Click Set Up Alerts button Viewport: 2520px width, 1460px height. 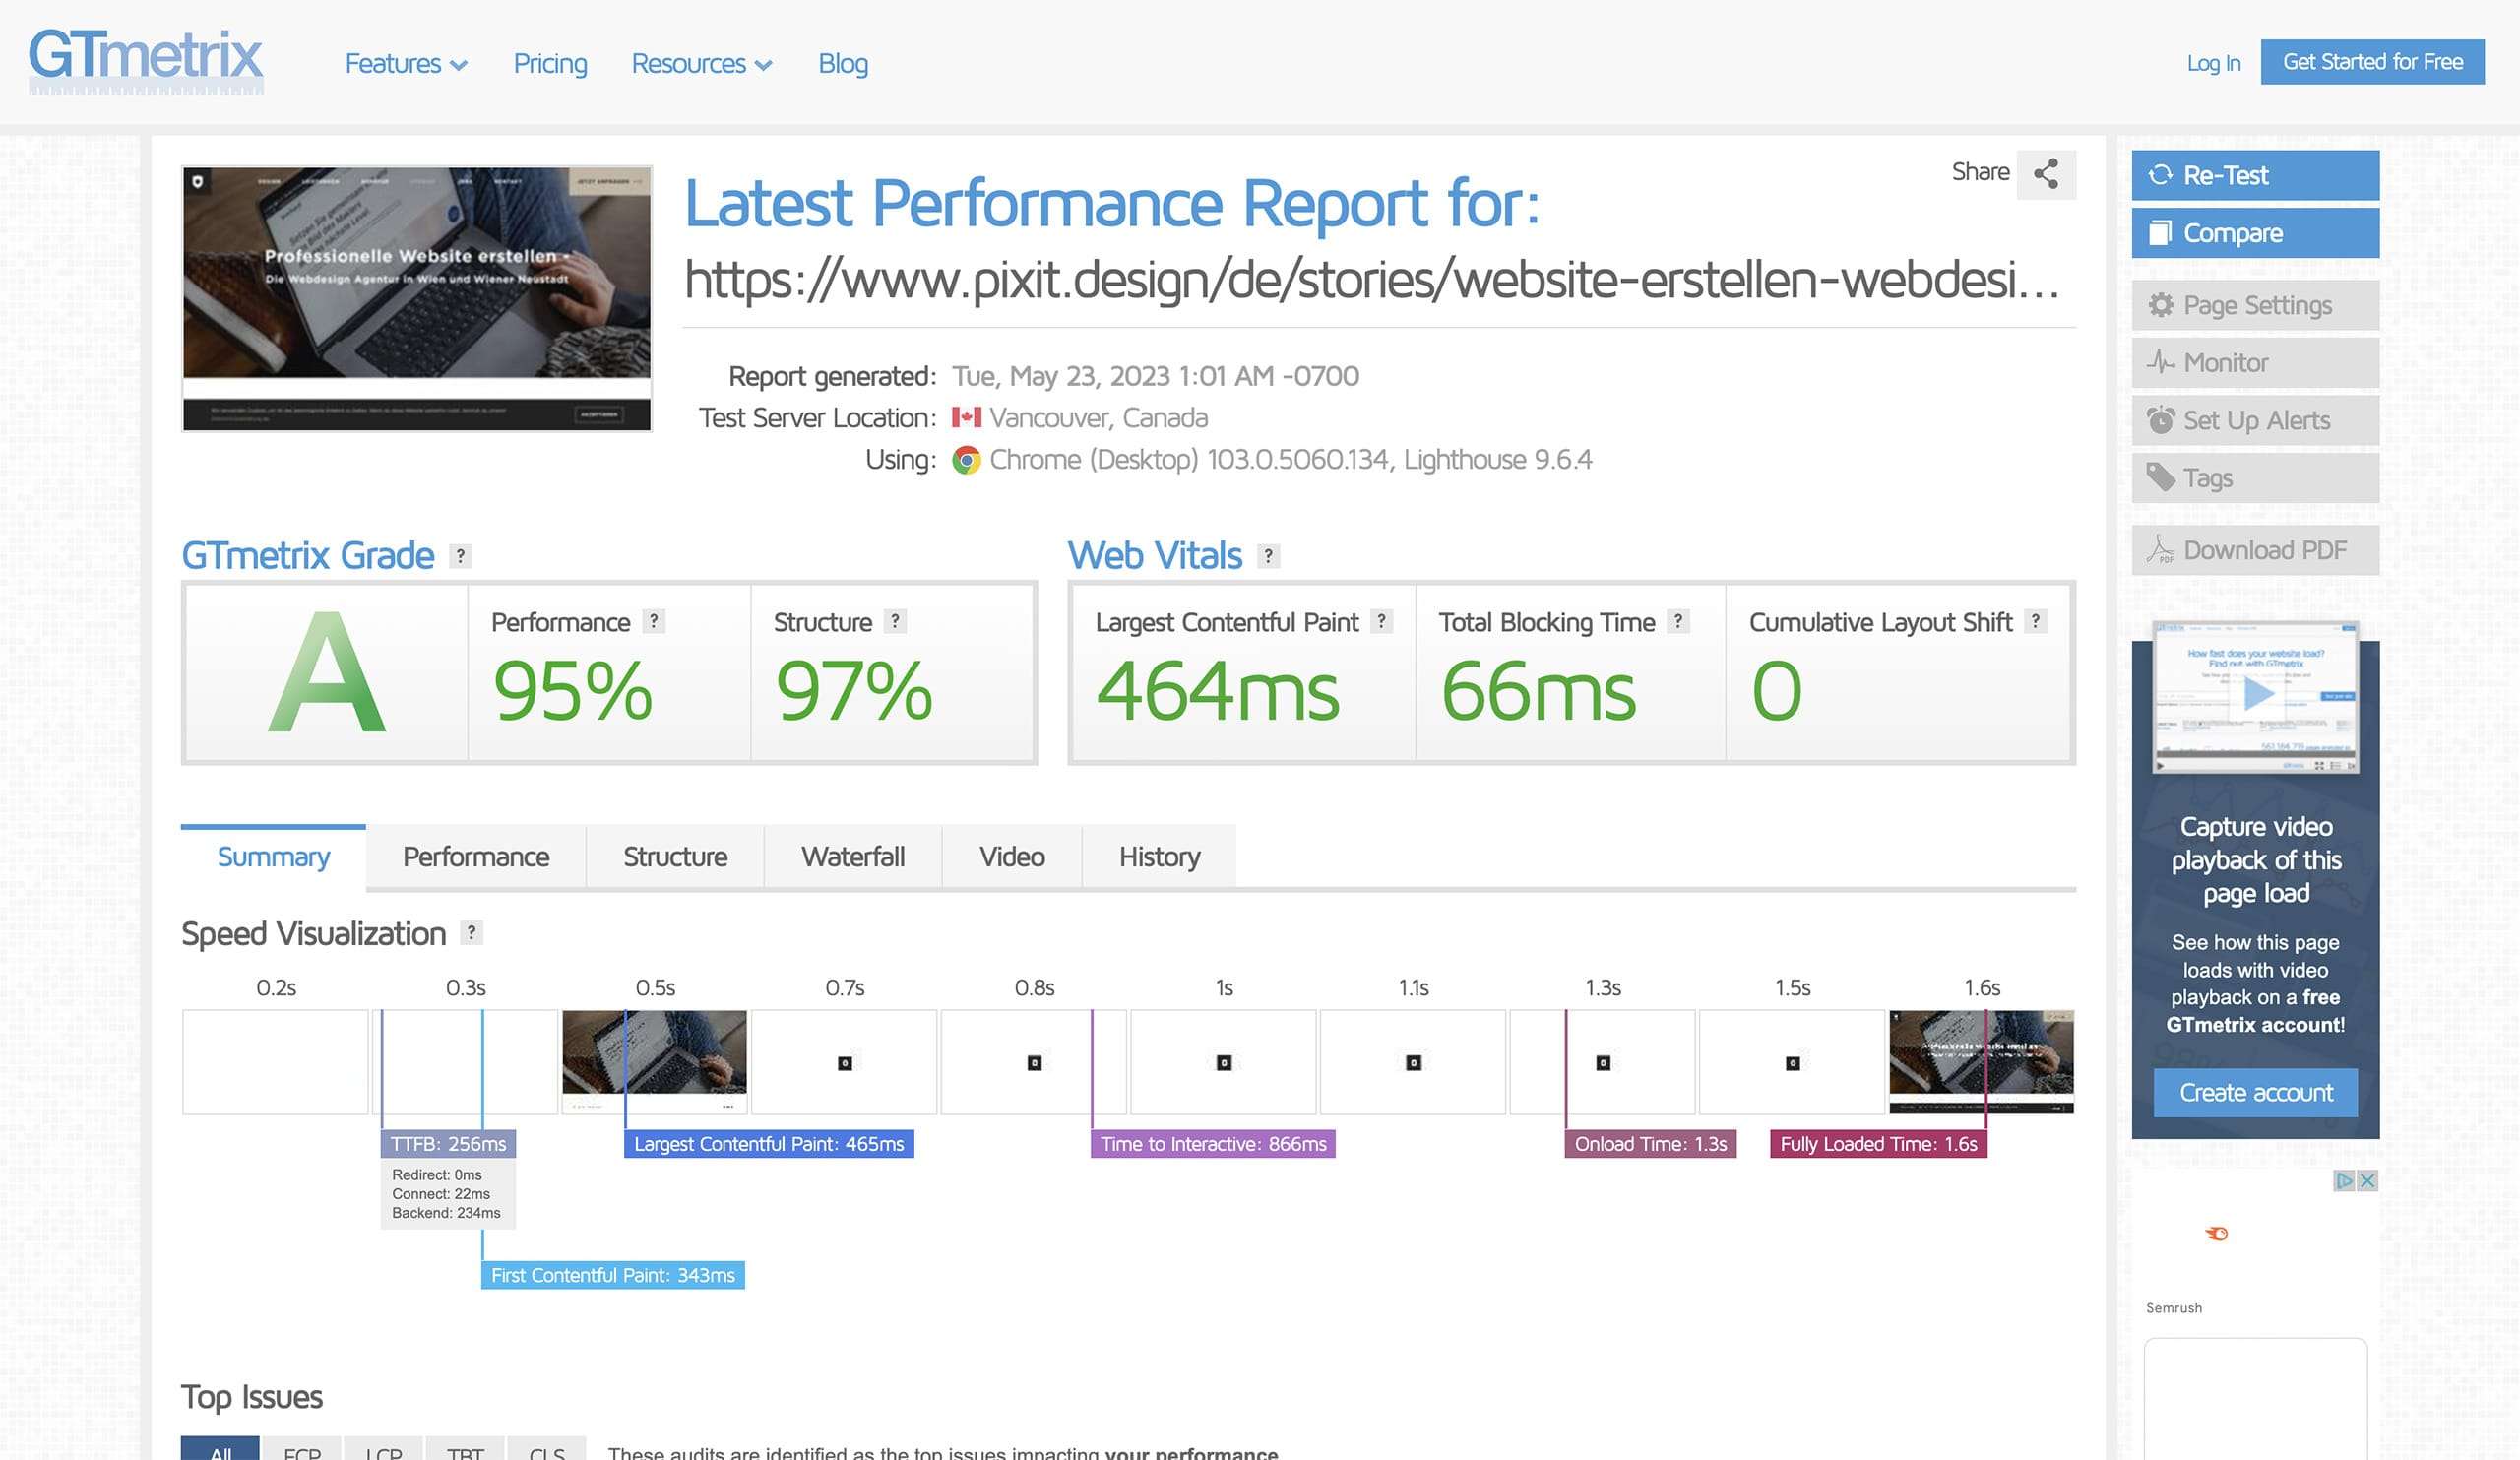pyautogui.click(x=2255, y=420)
